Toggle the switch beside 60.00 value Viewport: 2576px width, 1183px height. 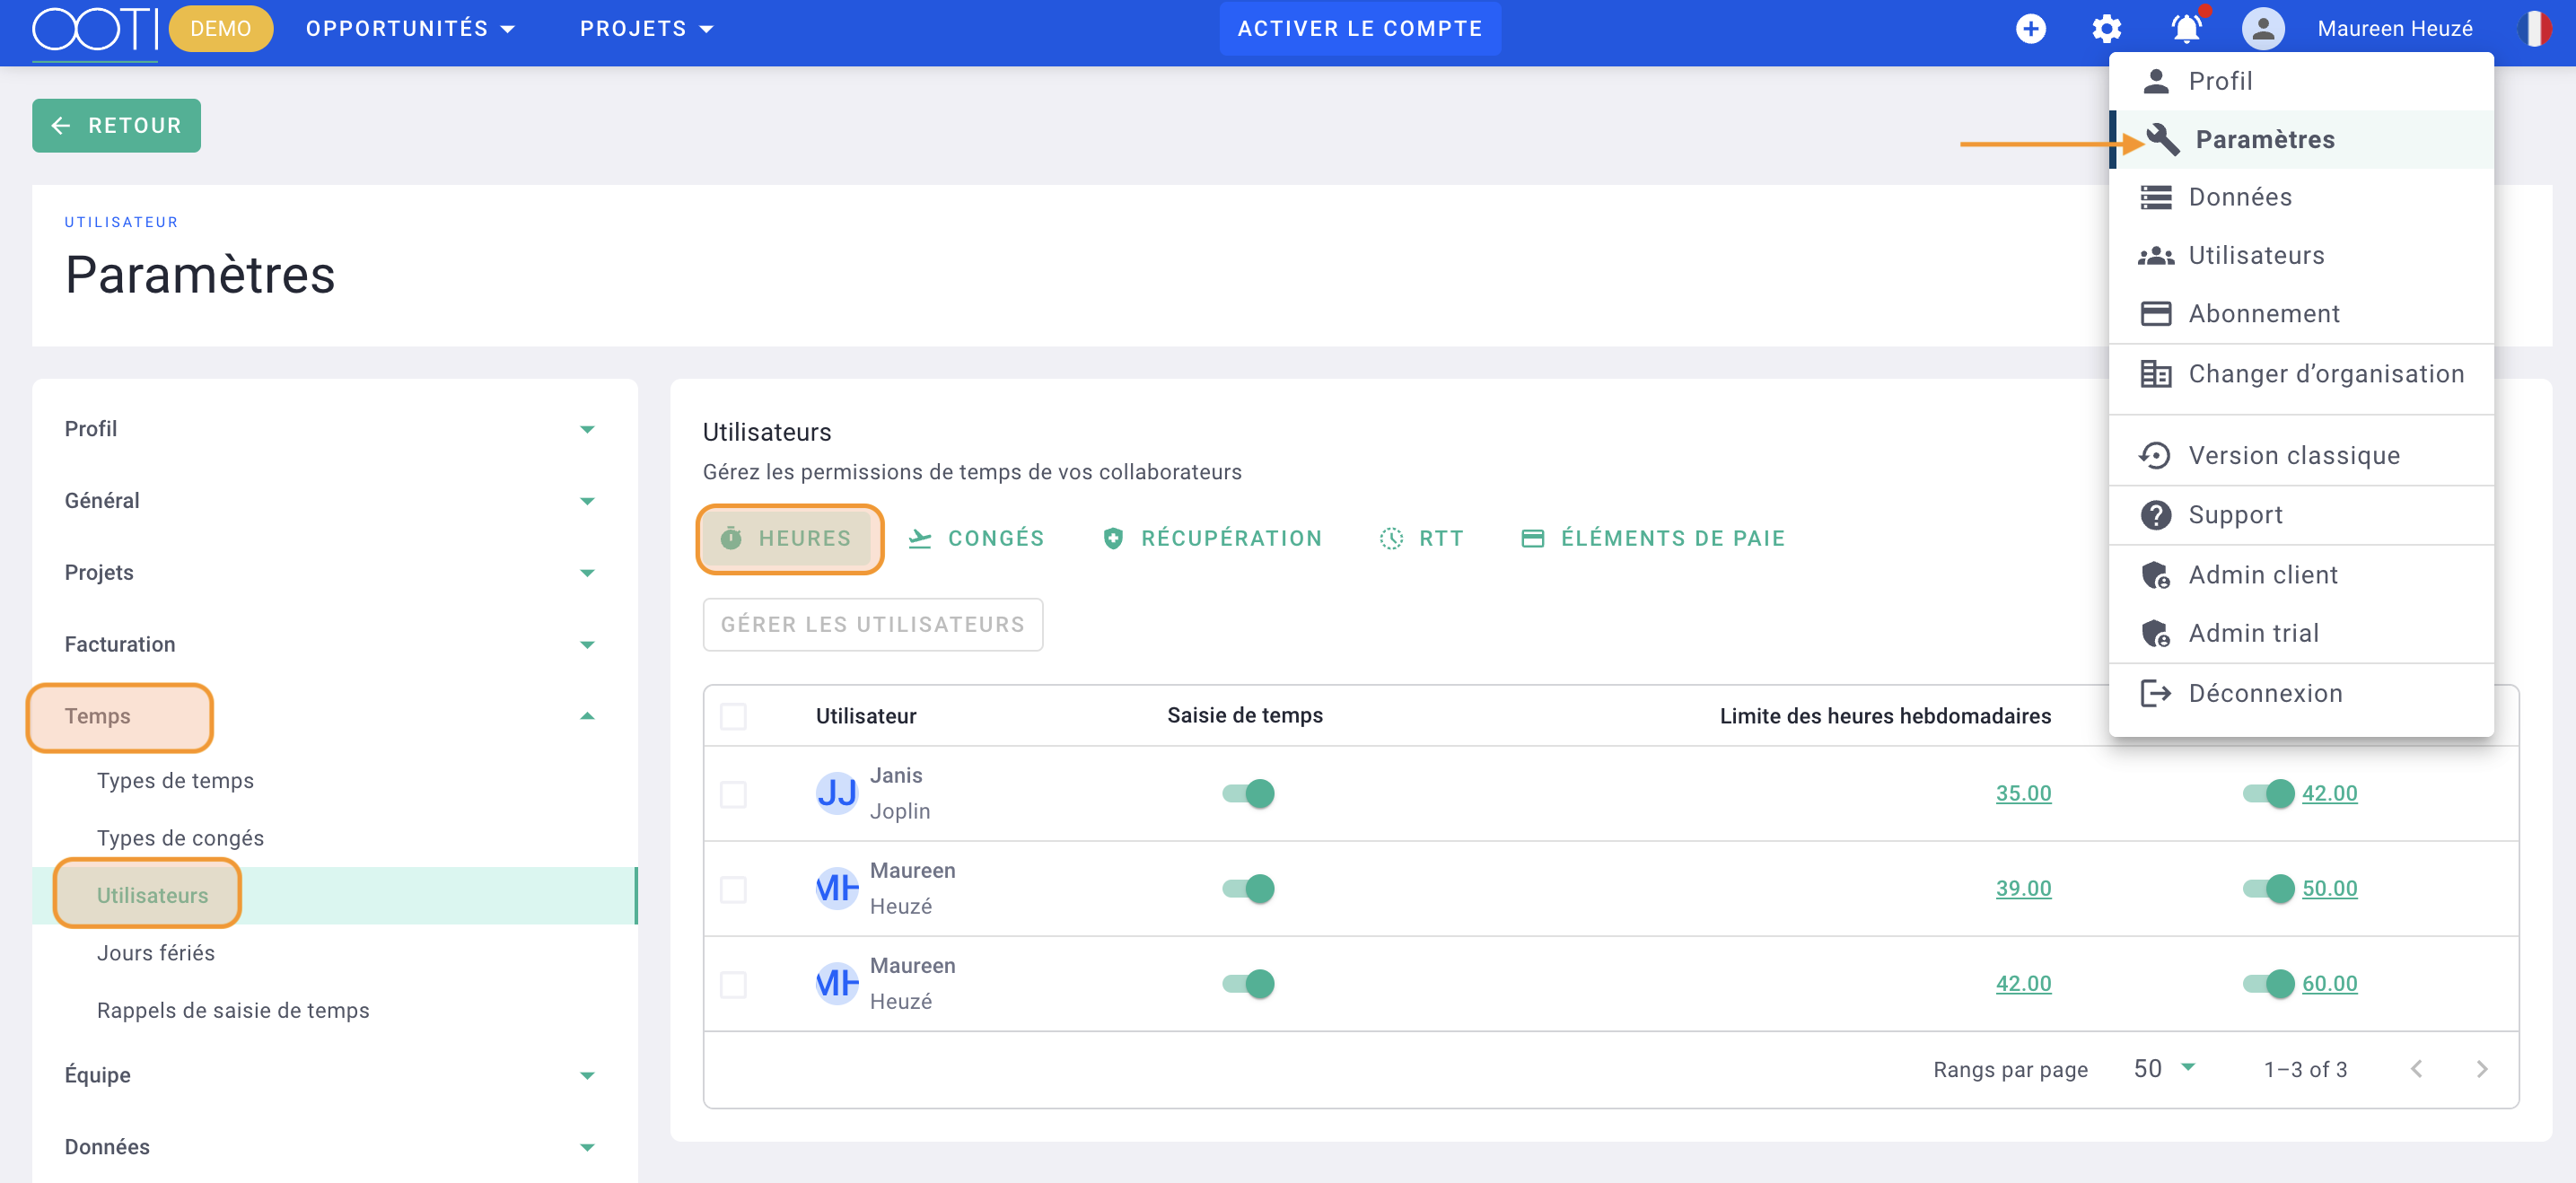pos(2268,984)
